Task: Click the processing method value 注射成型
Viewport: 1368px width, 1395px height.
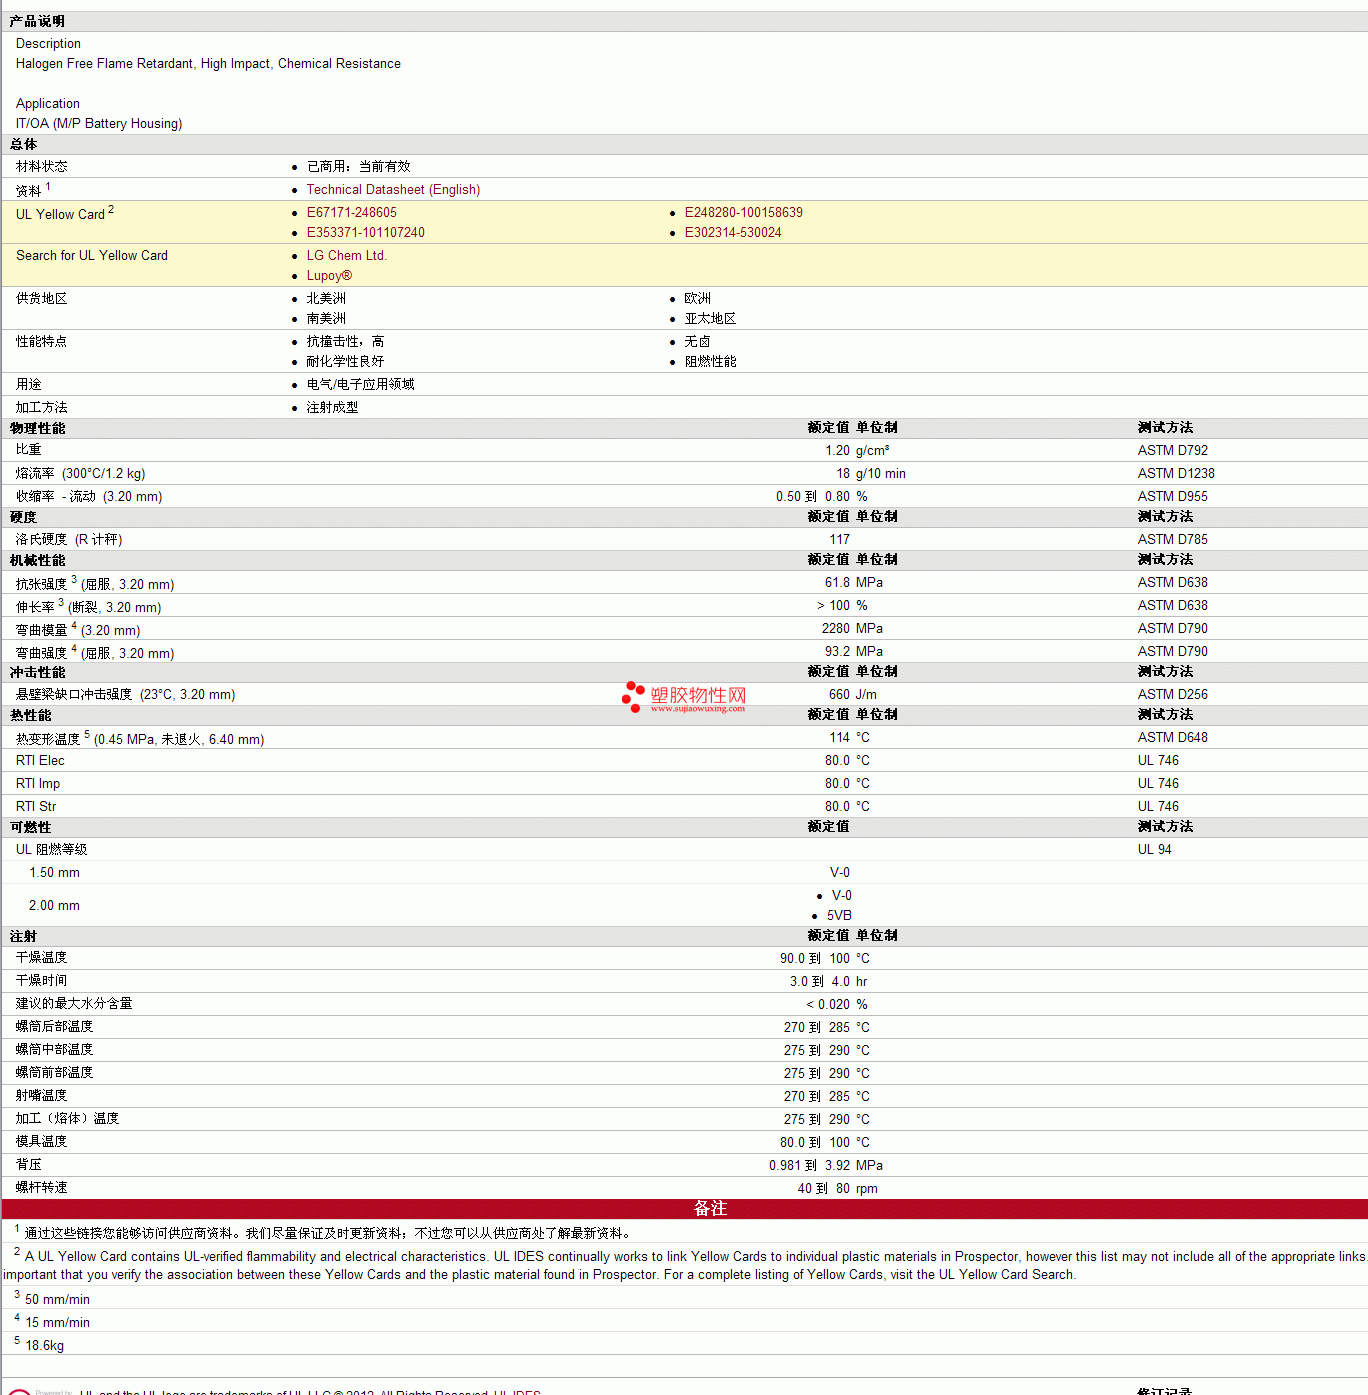Action: point(332,408)
